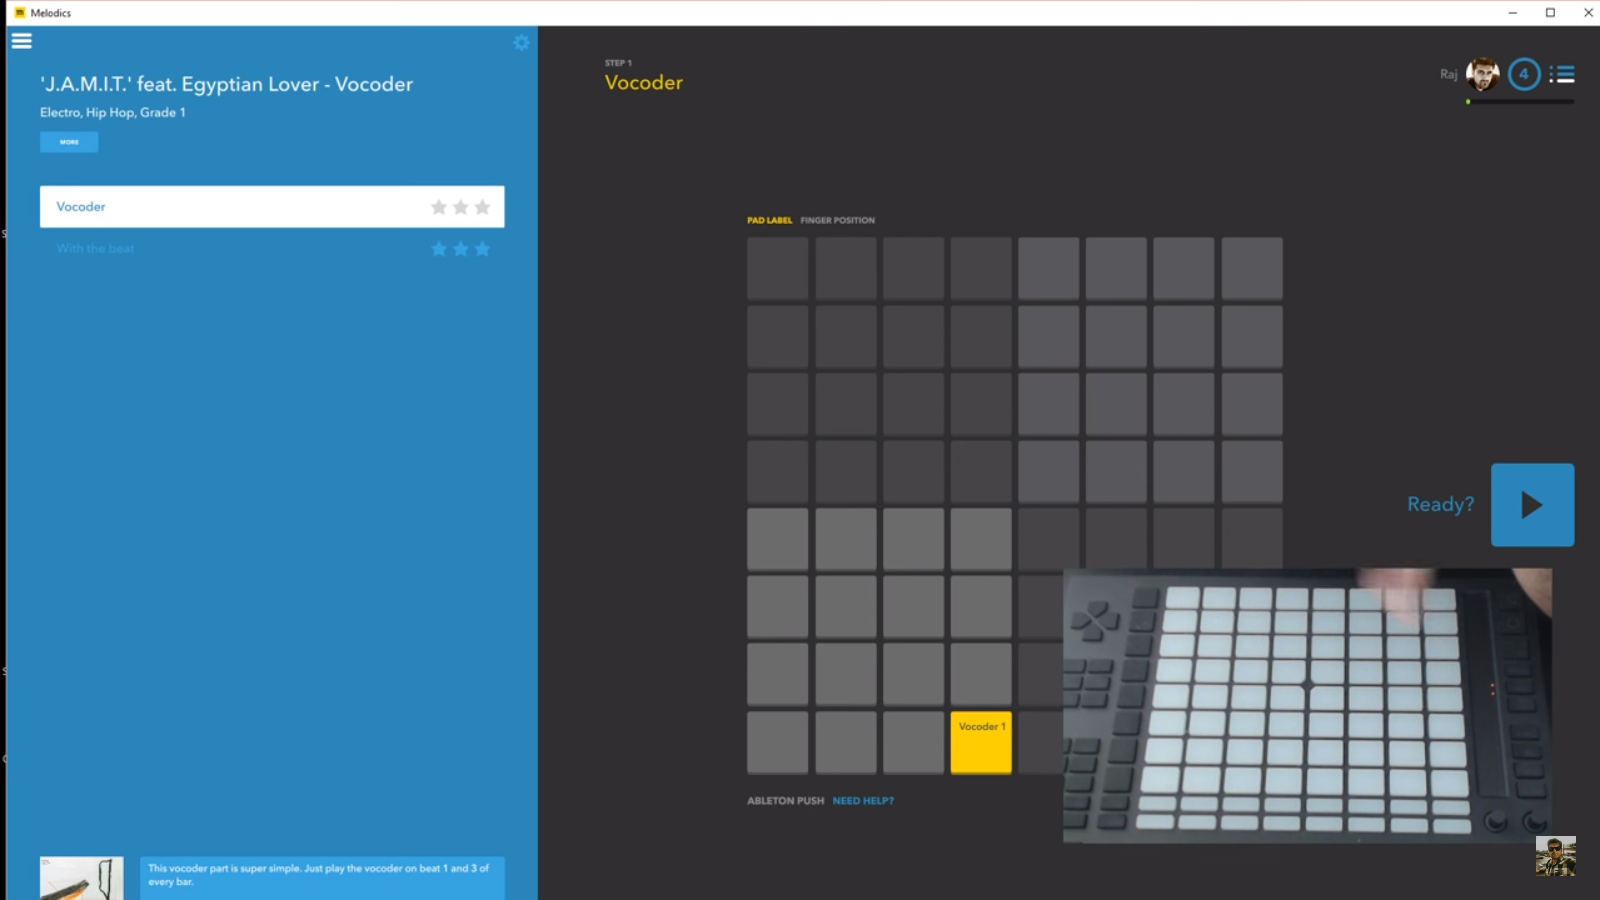Click the yellow Vocoder 1 pad
Viewport: 1600px width, 900px height.
tap(980, 742)
